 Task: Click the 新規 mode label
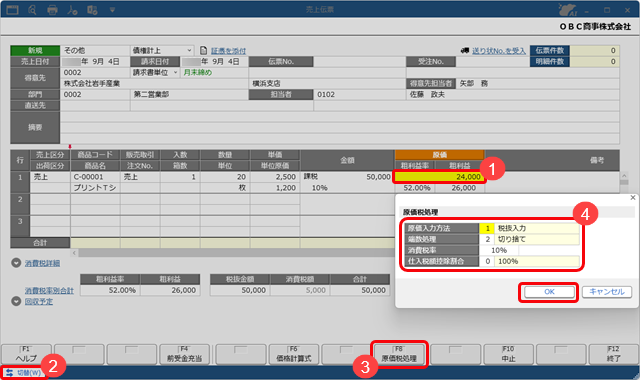(x=35, y=51)
